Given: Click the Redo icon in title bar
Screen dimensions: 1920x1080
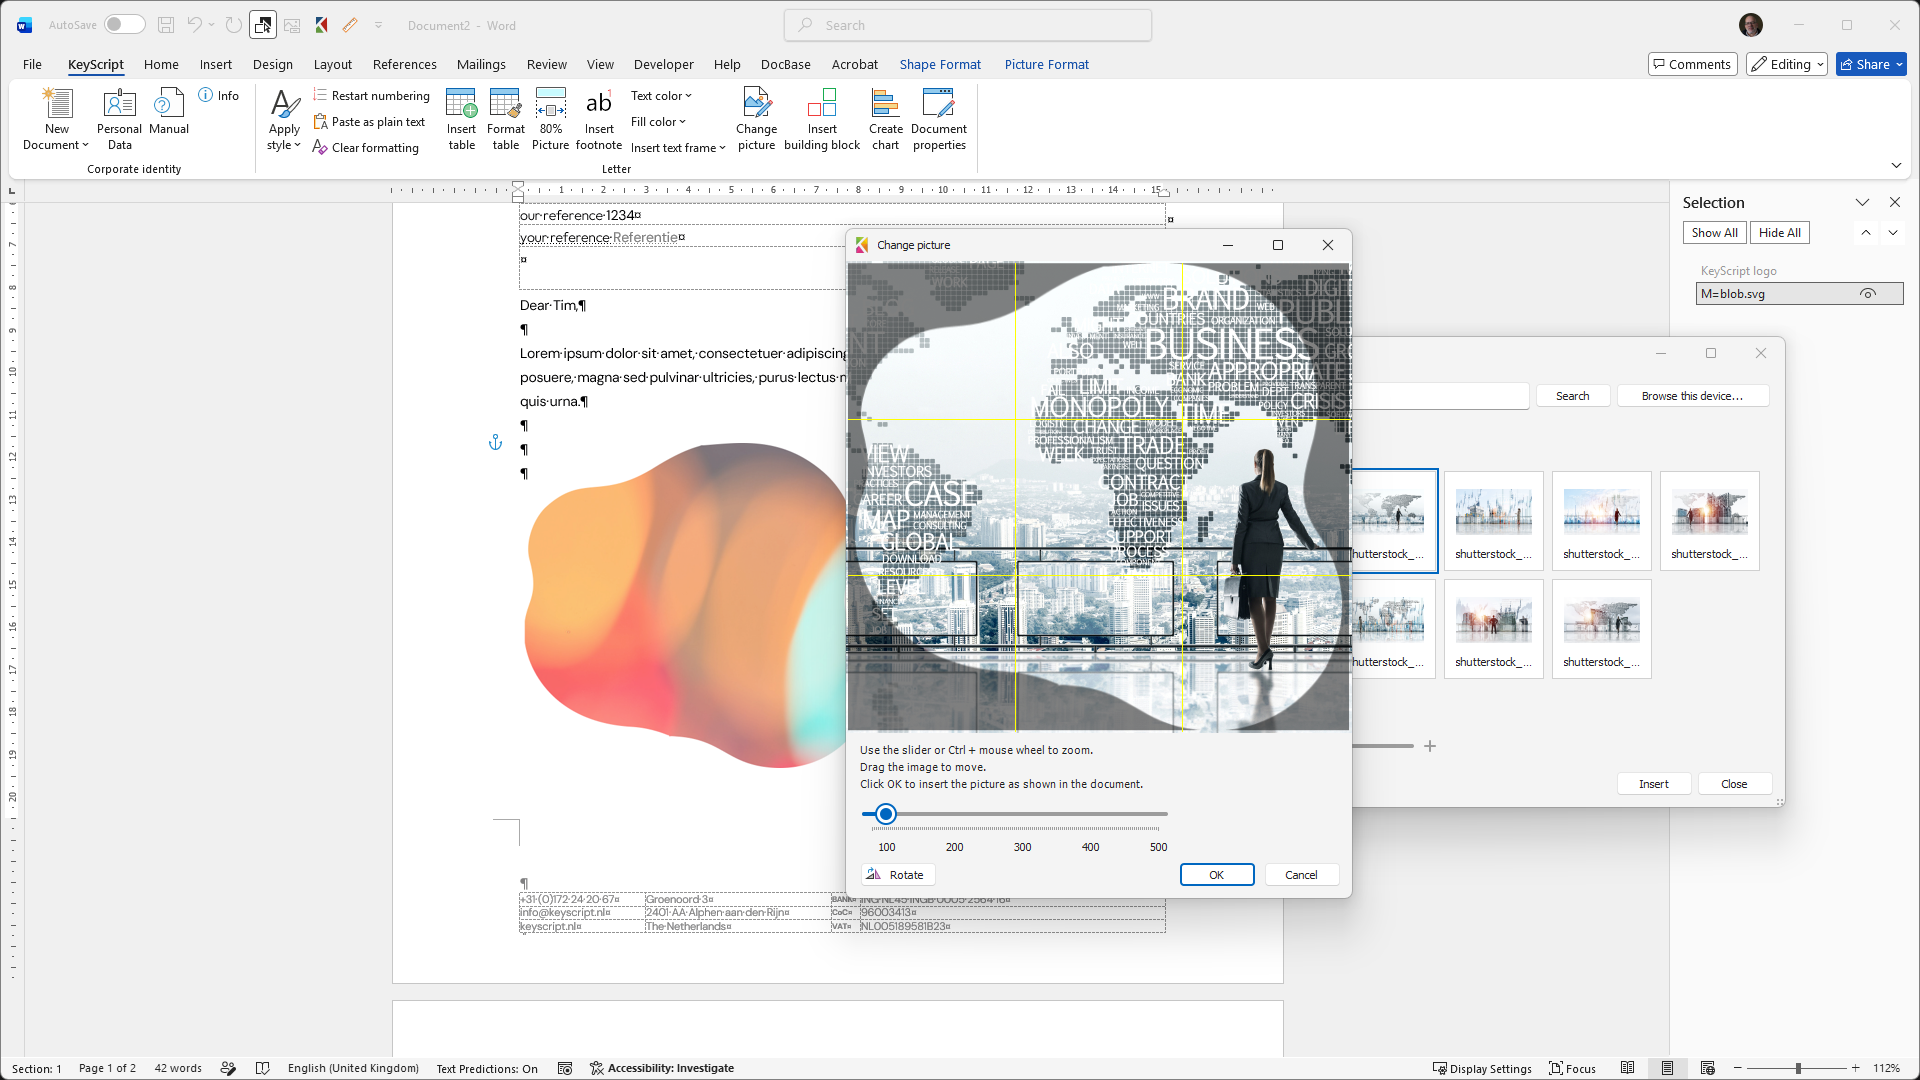Looking at the screenshot, I should coord(233,25).
